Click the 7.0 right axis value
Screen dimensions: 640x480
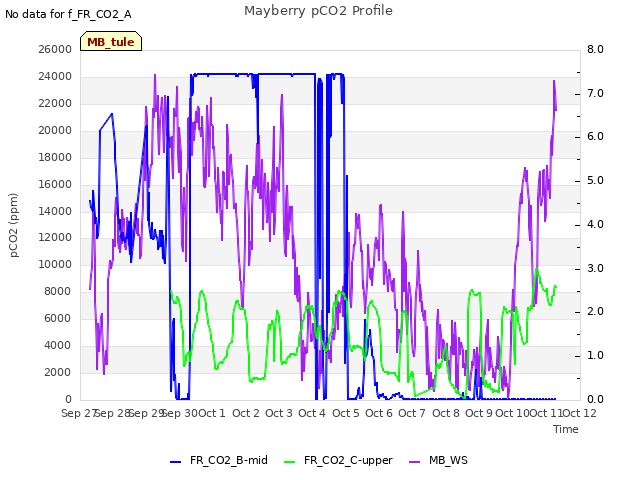595,93
